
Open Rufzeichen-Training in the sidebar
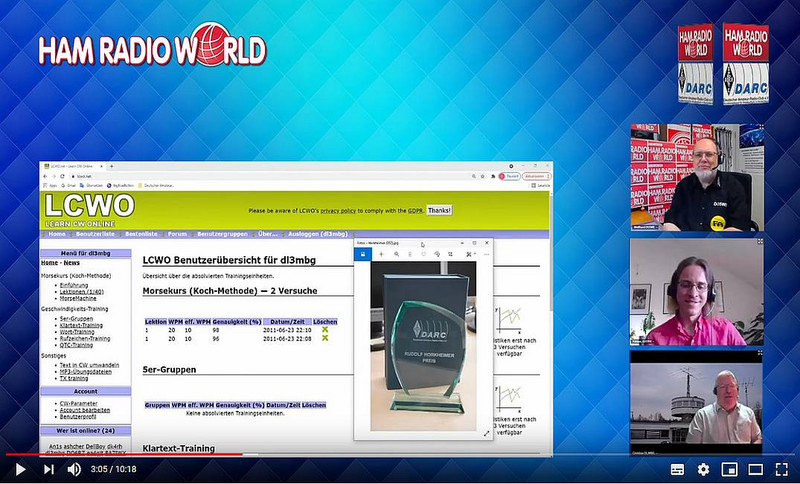pos(85,338)
